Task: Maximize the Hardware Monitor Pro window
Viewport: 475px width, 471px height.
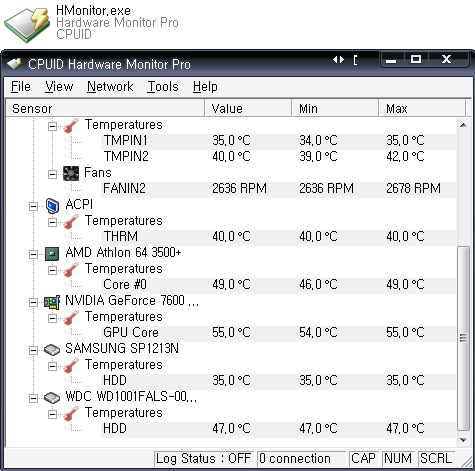Action: (416, 60)
